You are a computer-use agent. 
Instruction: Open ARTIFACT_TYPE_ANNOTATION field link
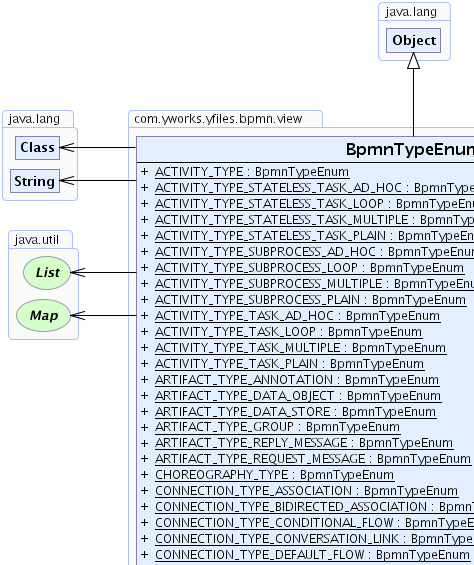tap(297, 380)
